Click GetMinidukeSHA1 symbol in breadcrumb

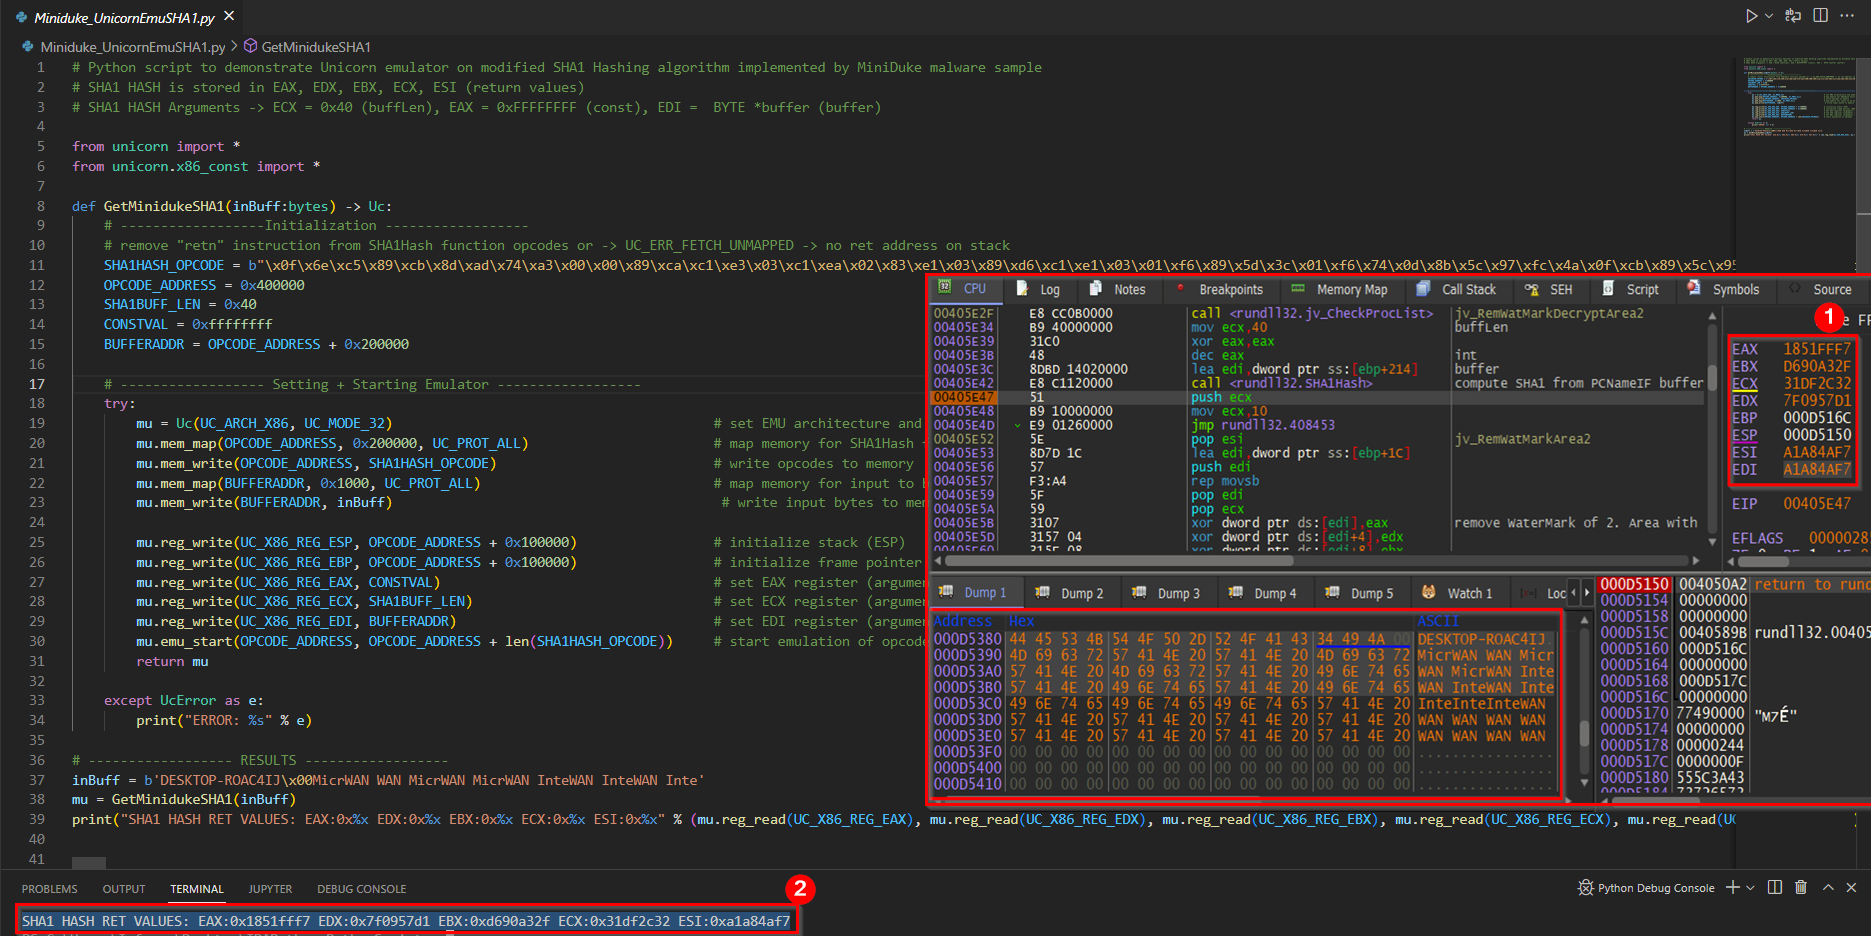coord(316,47)
